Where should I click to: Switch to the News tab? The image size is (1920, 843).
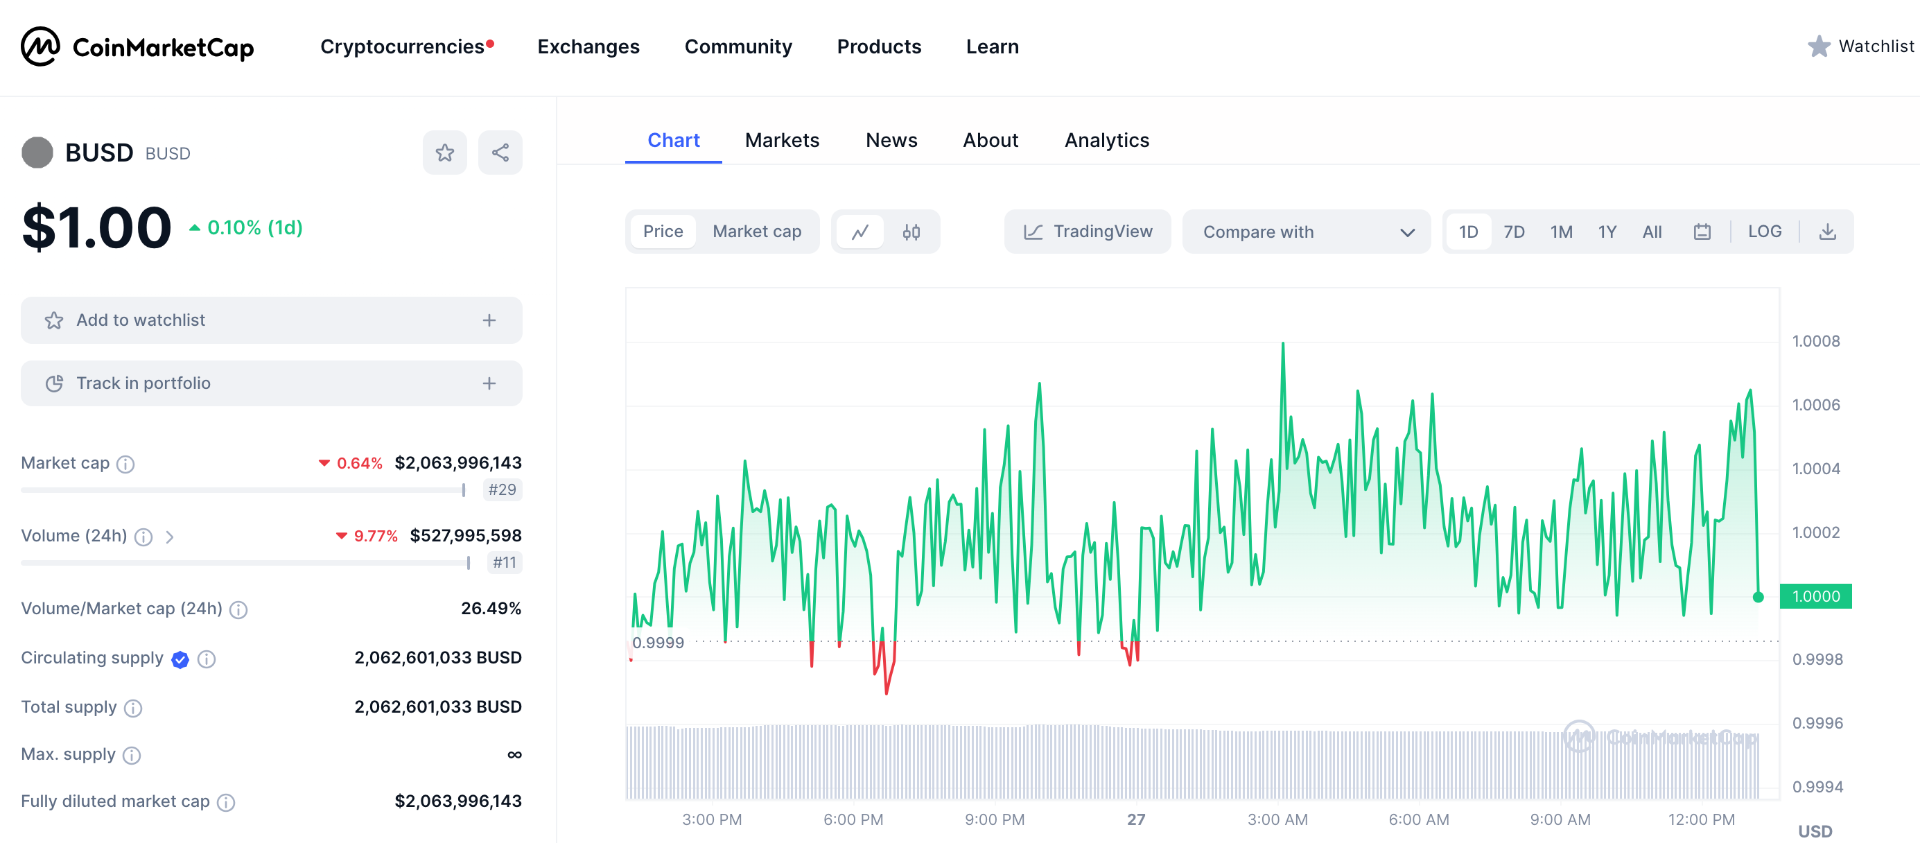(x=891, y=141)
